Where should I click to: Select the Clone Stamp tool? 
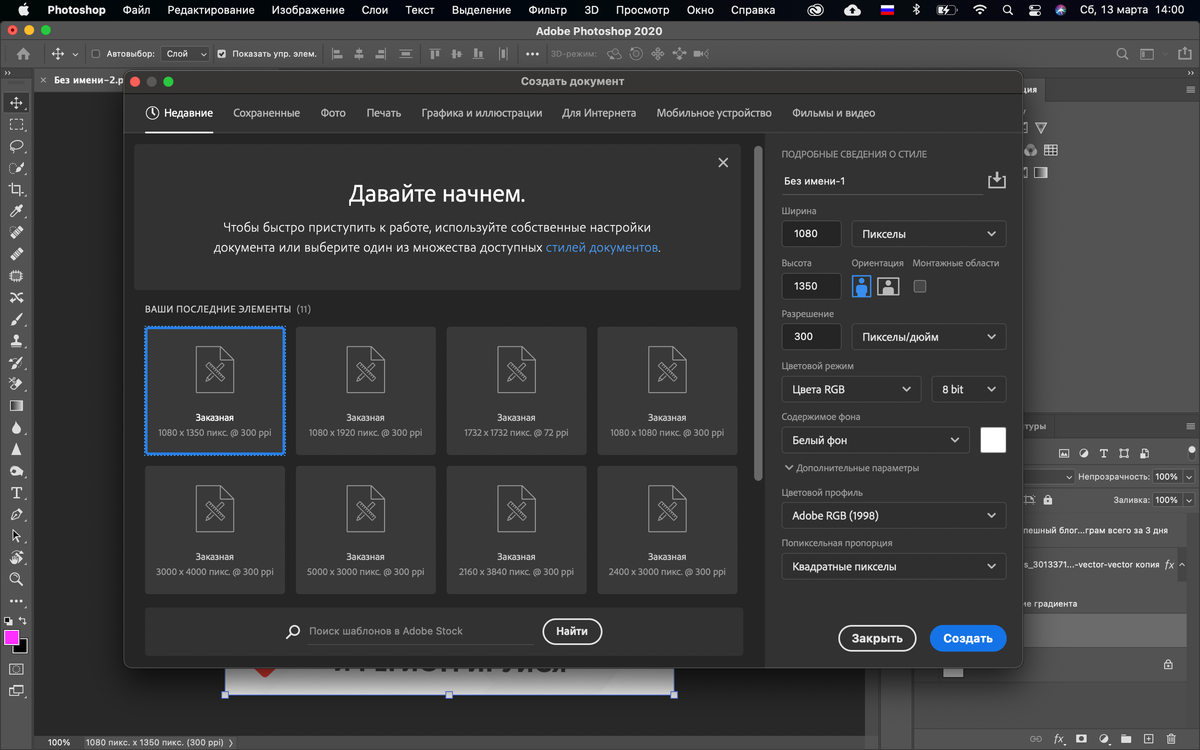tap(16, 341)
